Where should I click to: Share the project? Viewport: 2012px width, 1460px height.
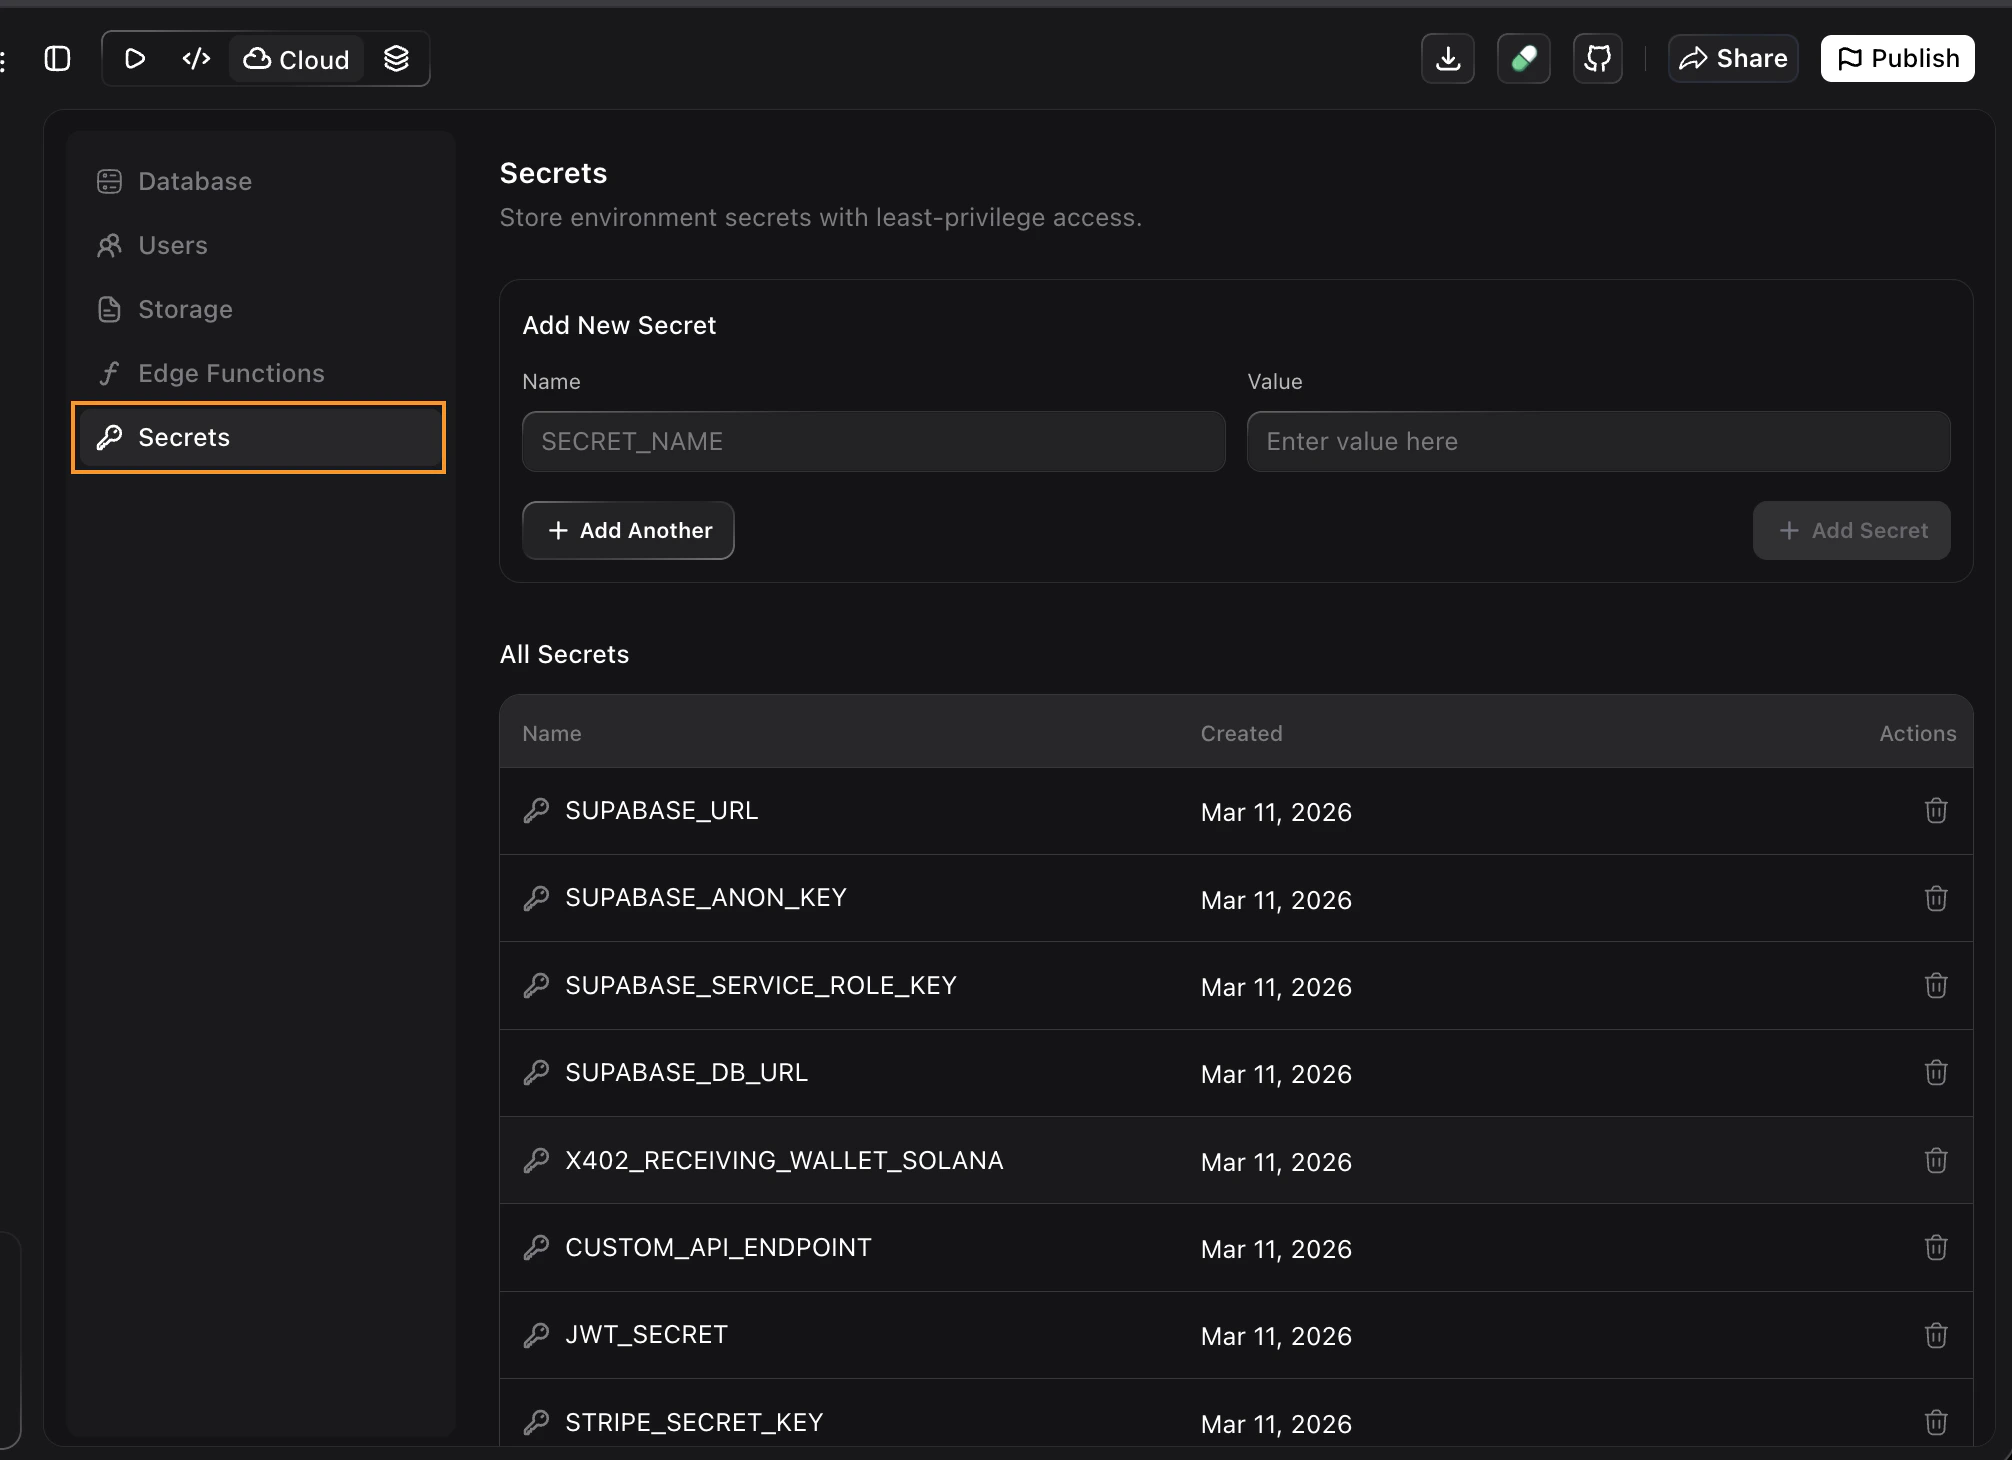point(1732,58)
